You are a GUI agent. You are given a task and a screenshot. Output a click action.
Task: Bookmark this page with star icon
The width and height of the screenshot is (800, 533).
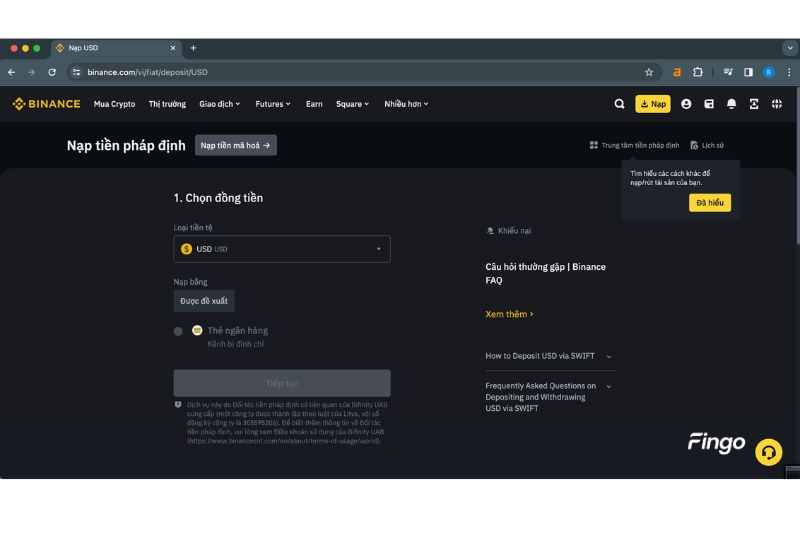click(649, 72)
